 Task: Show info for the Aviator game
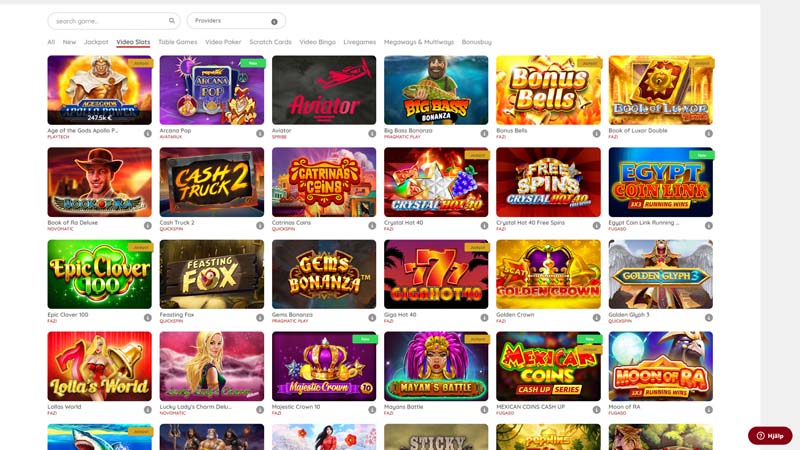(372, 133)
